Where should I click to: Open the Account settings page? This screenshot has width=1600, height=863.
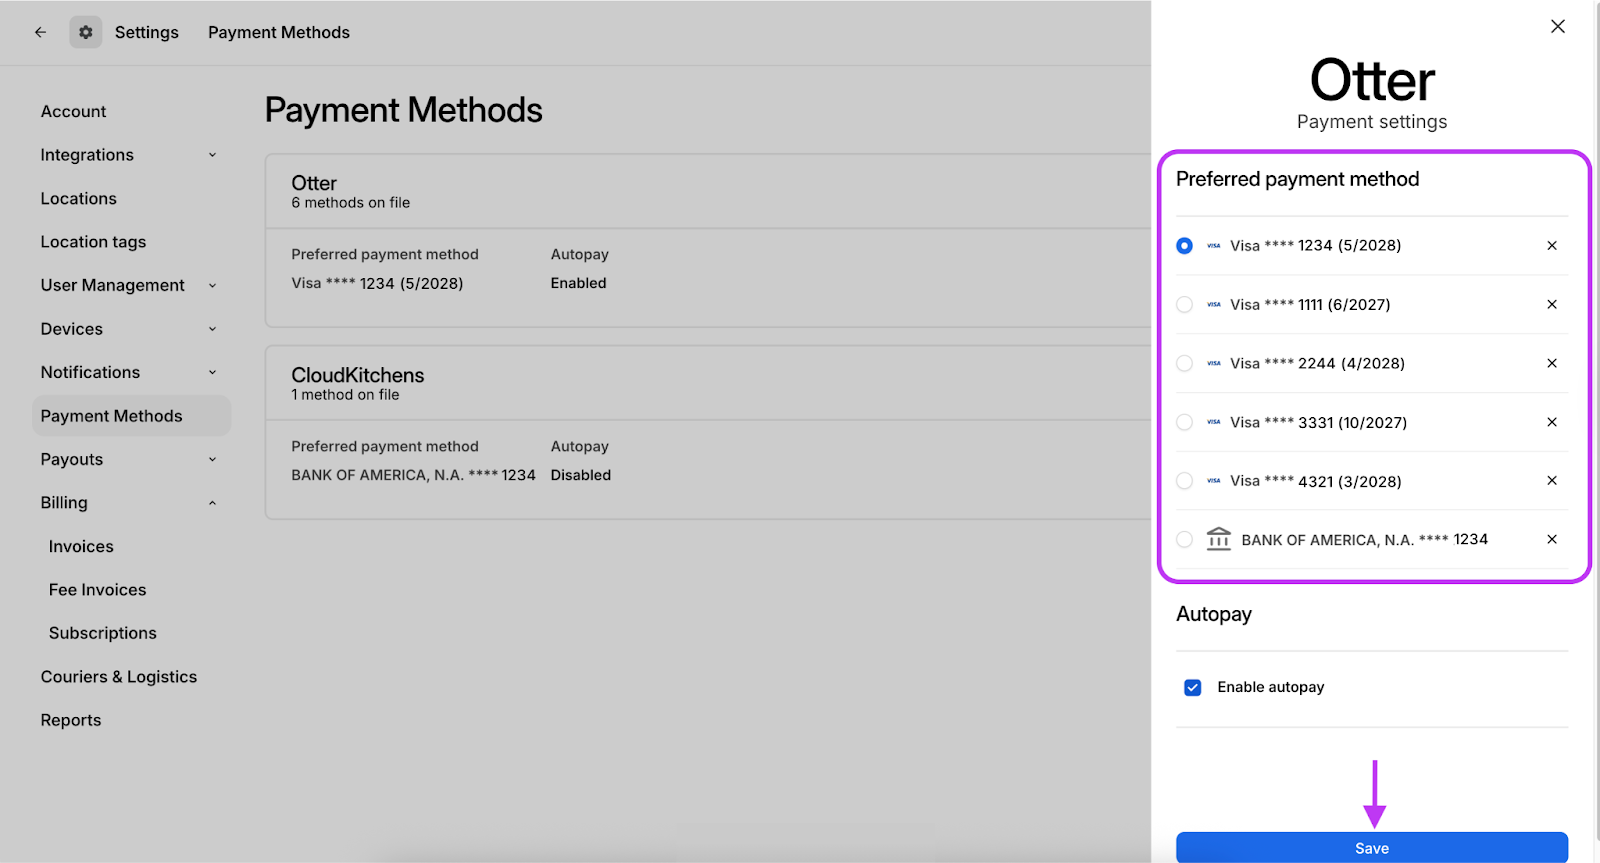click(73, 111)
